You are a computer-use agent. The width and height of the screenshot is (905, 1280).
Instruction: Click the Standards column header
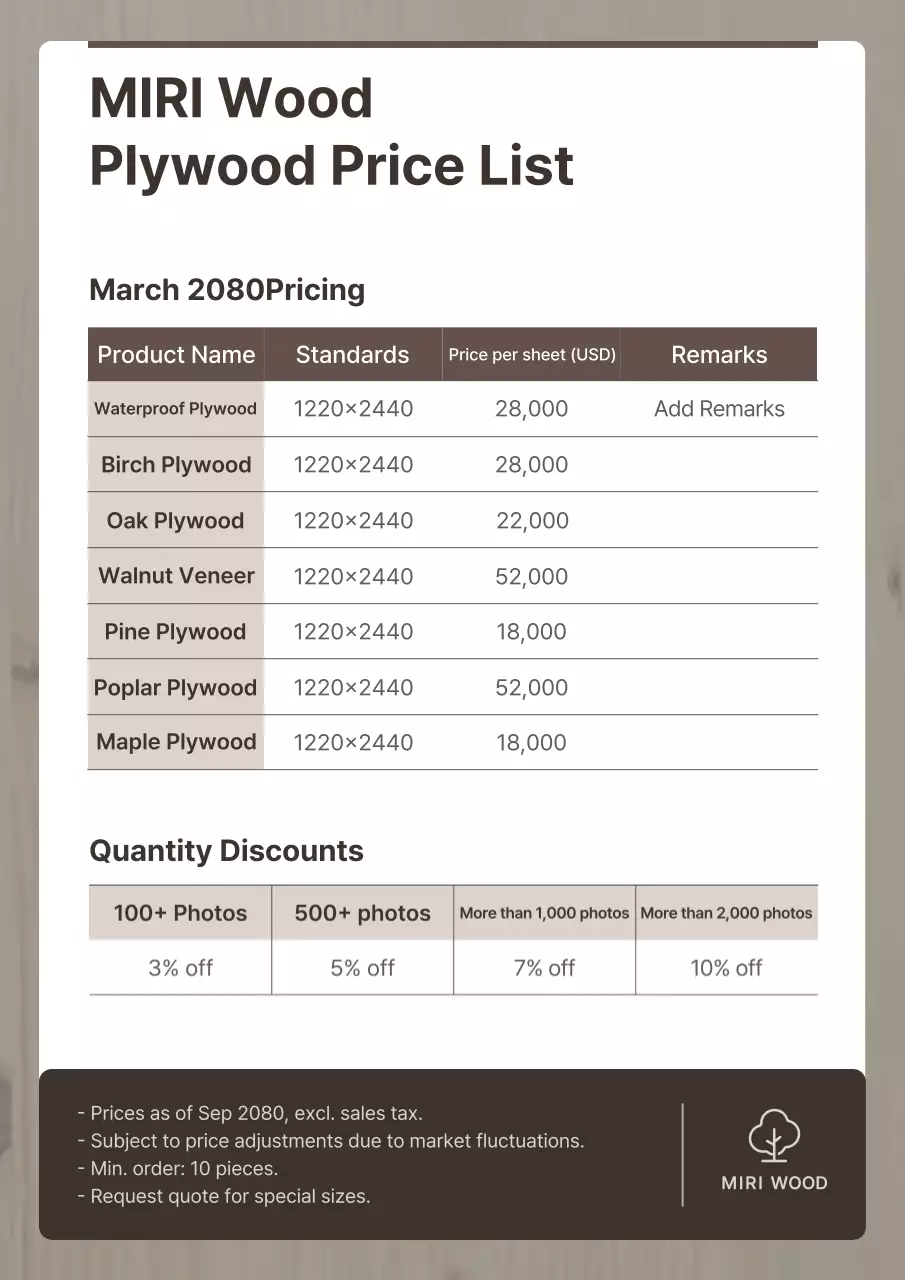click(x=352, y=355)
